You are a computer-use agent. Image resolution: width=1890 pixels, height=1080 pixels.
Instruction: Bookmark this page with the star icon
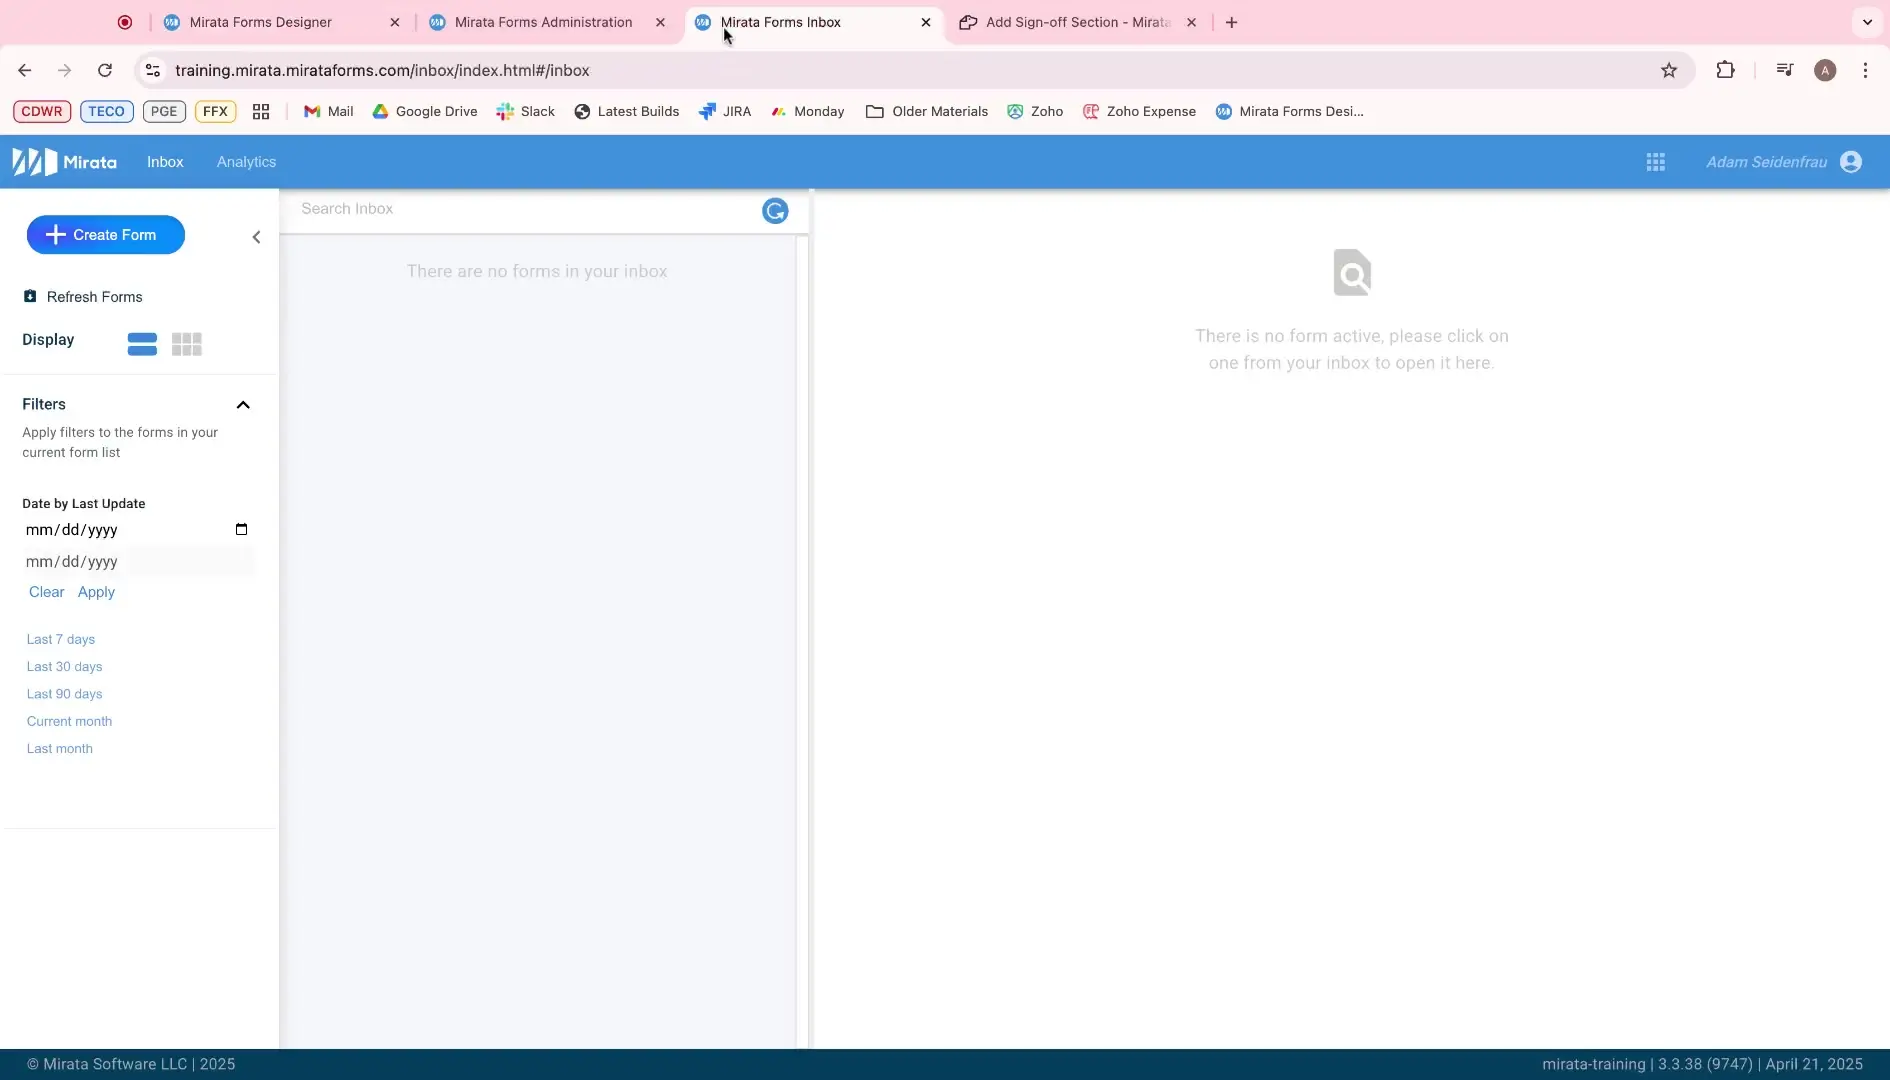click(1669, 70)
